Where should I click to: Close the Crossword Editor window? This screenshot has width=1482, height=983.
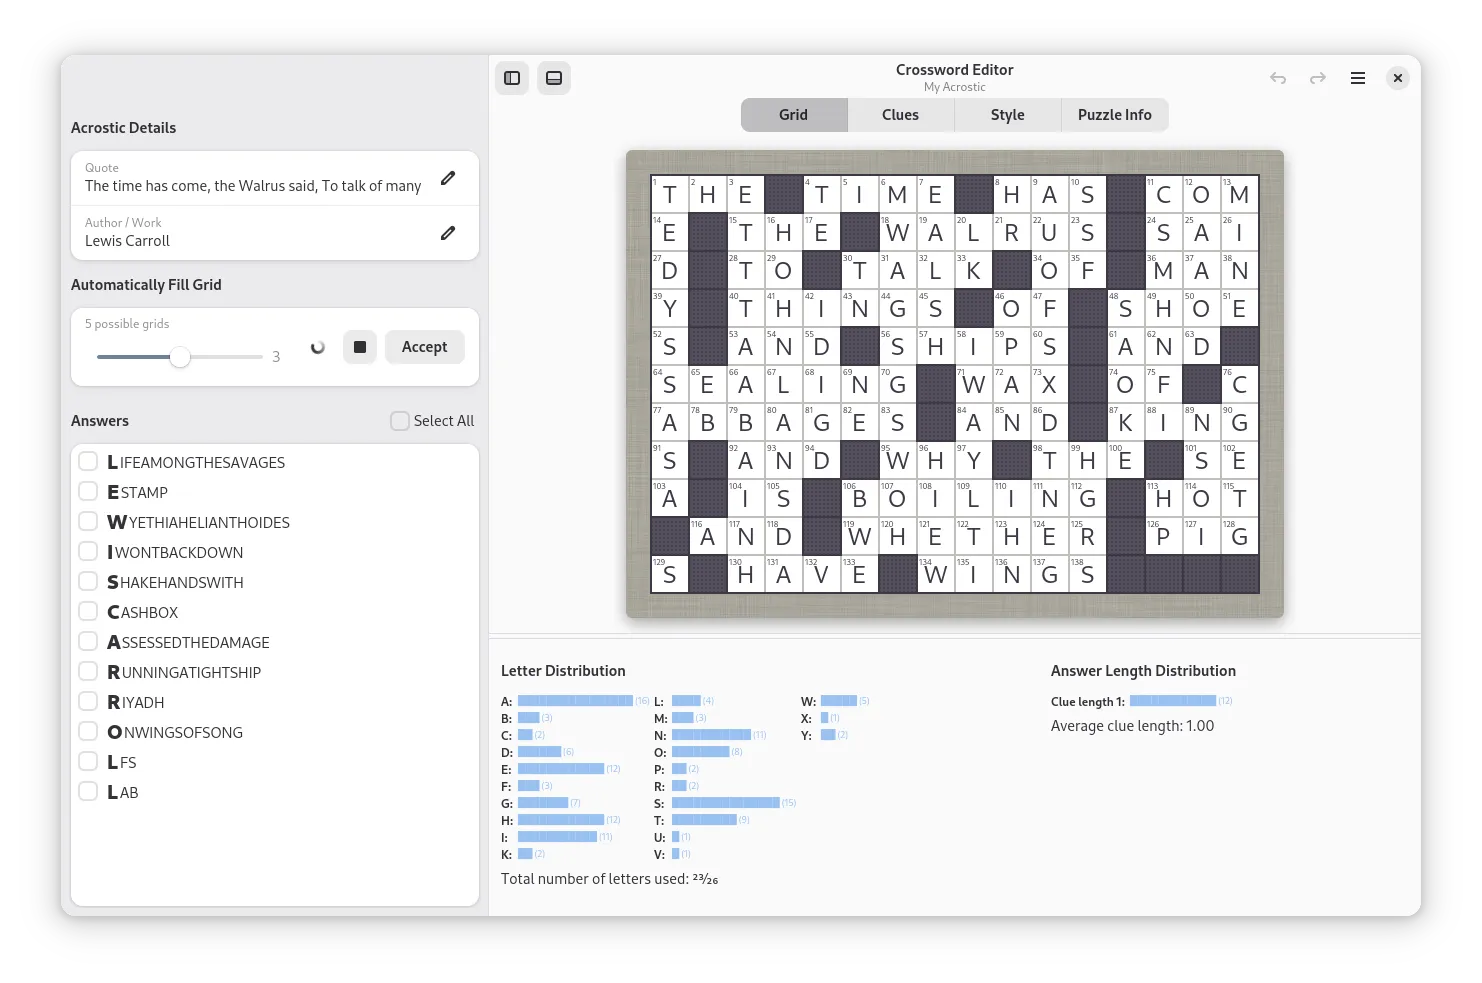(x=1398, y=78)
